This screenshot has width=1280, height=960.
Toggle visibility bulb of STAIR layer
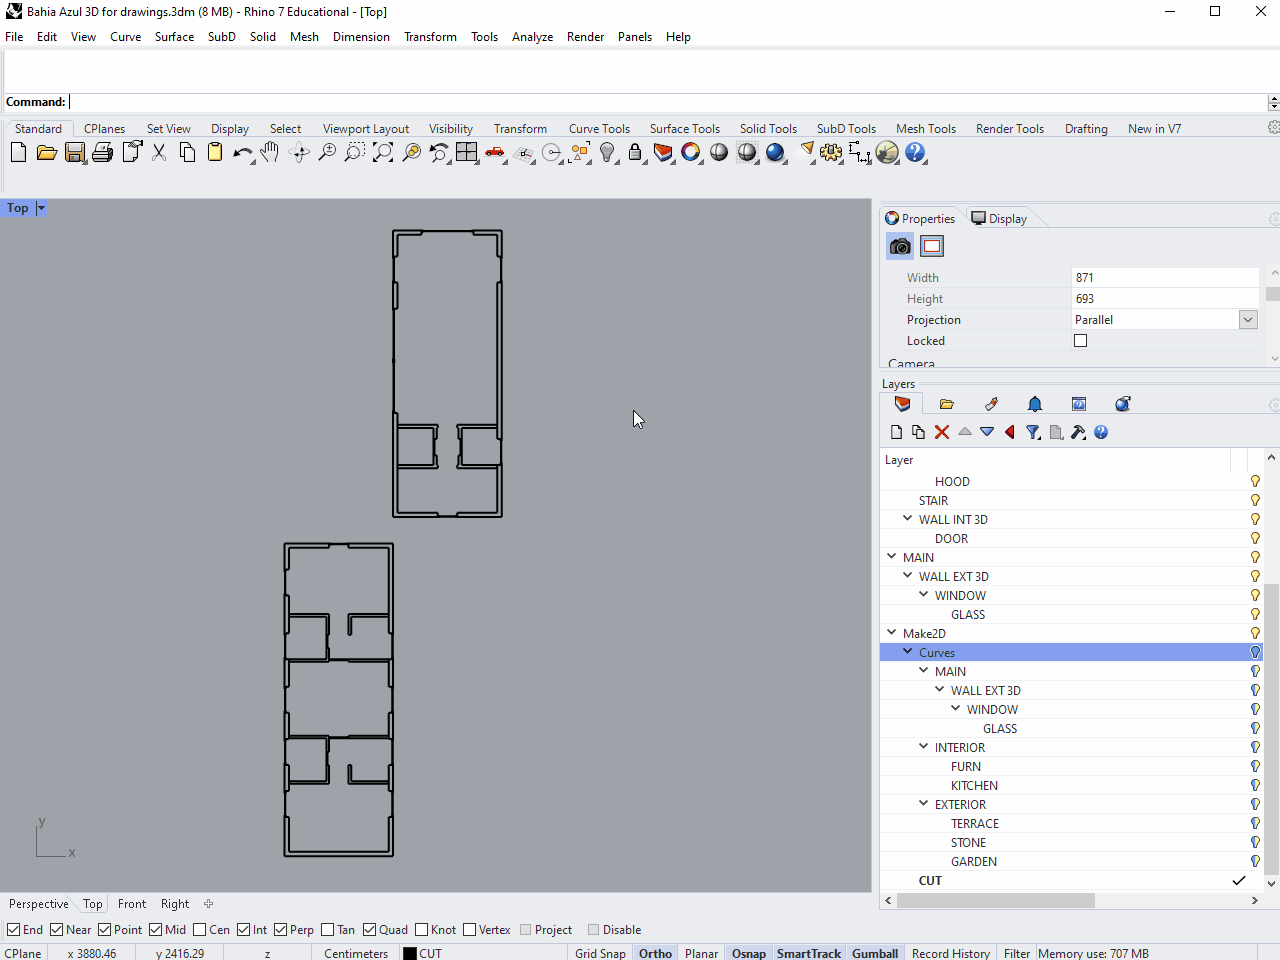(1255, 501)
